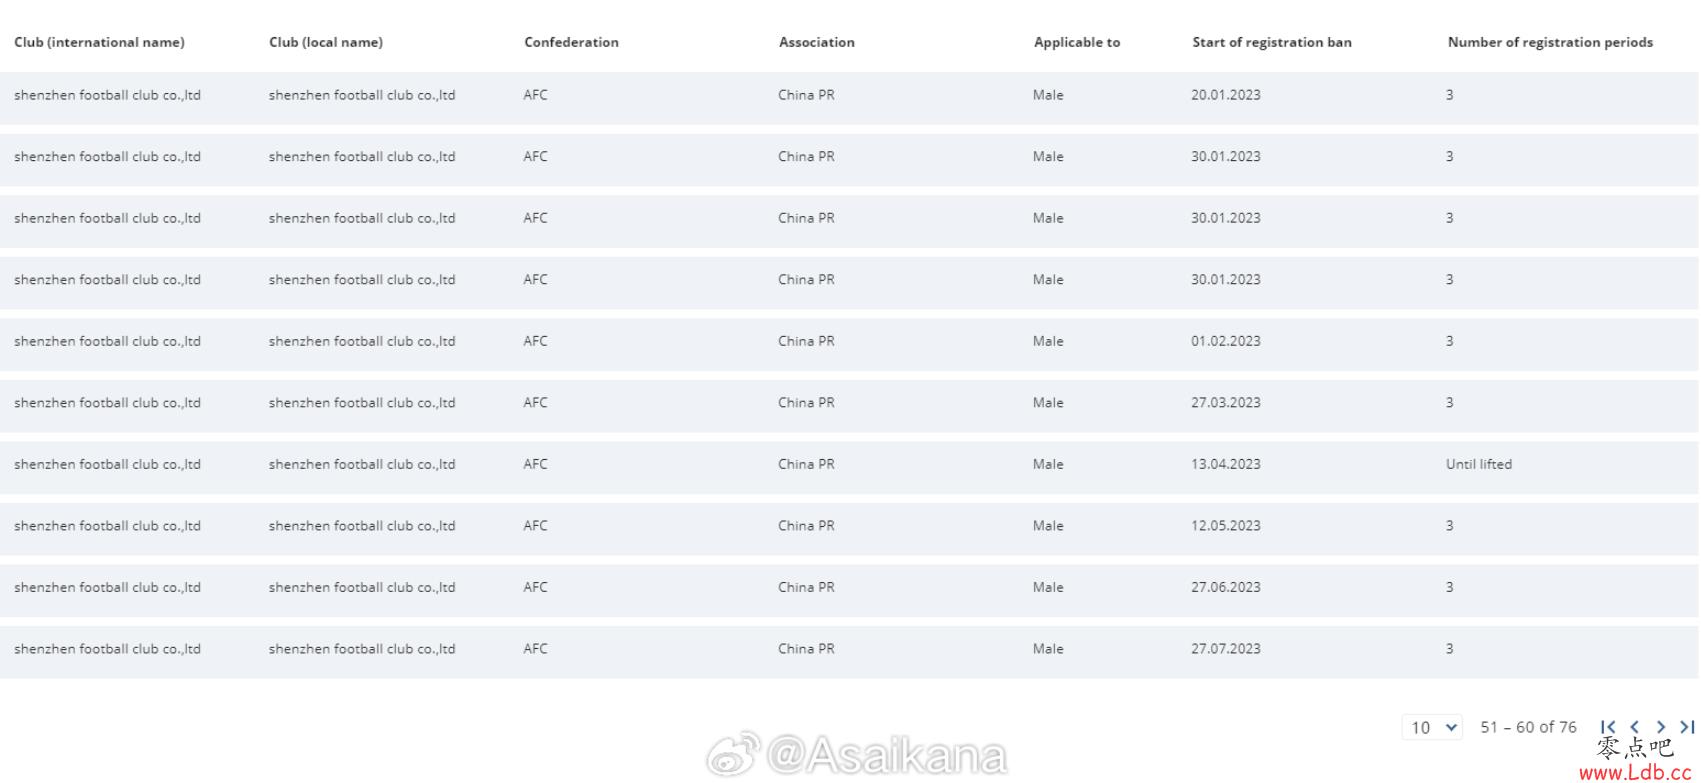The width and height of the screenshot is (1701, 783).
Task: Click Number of registration periods header
Action: tap(1550, 42)
